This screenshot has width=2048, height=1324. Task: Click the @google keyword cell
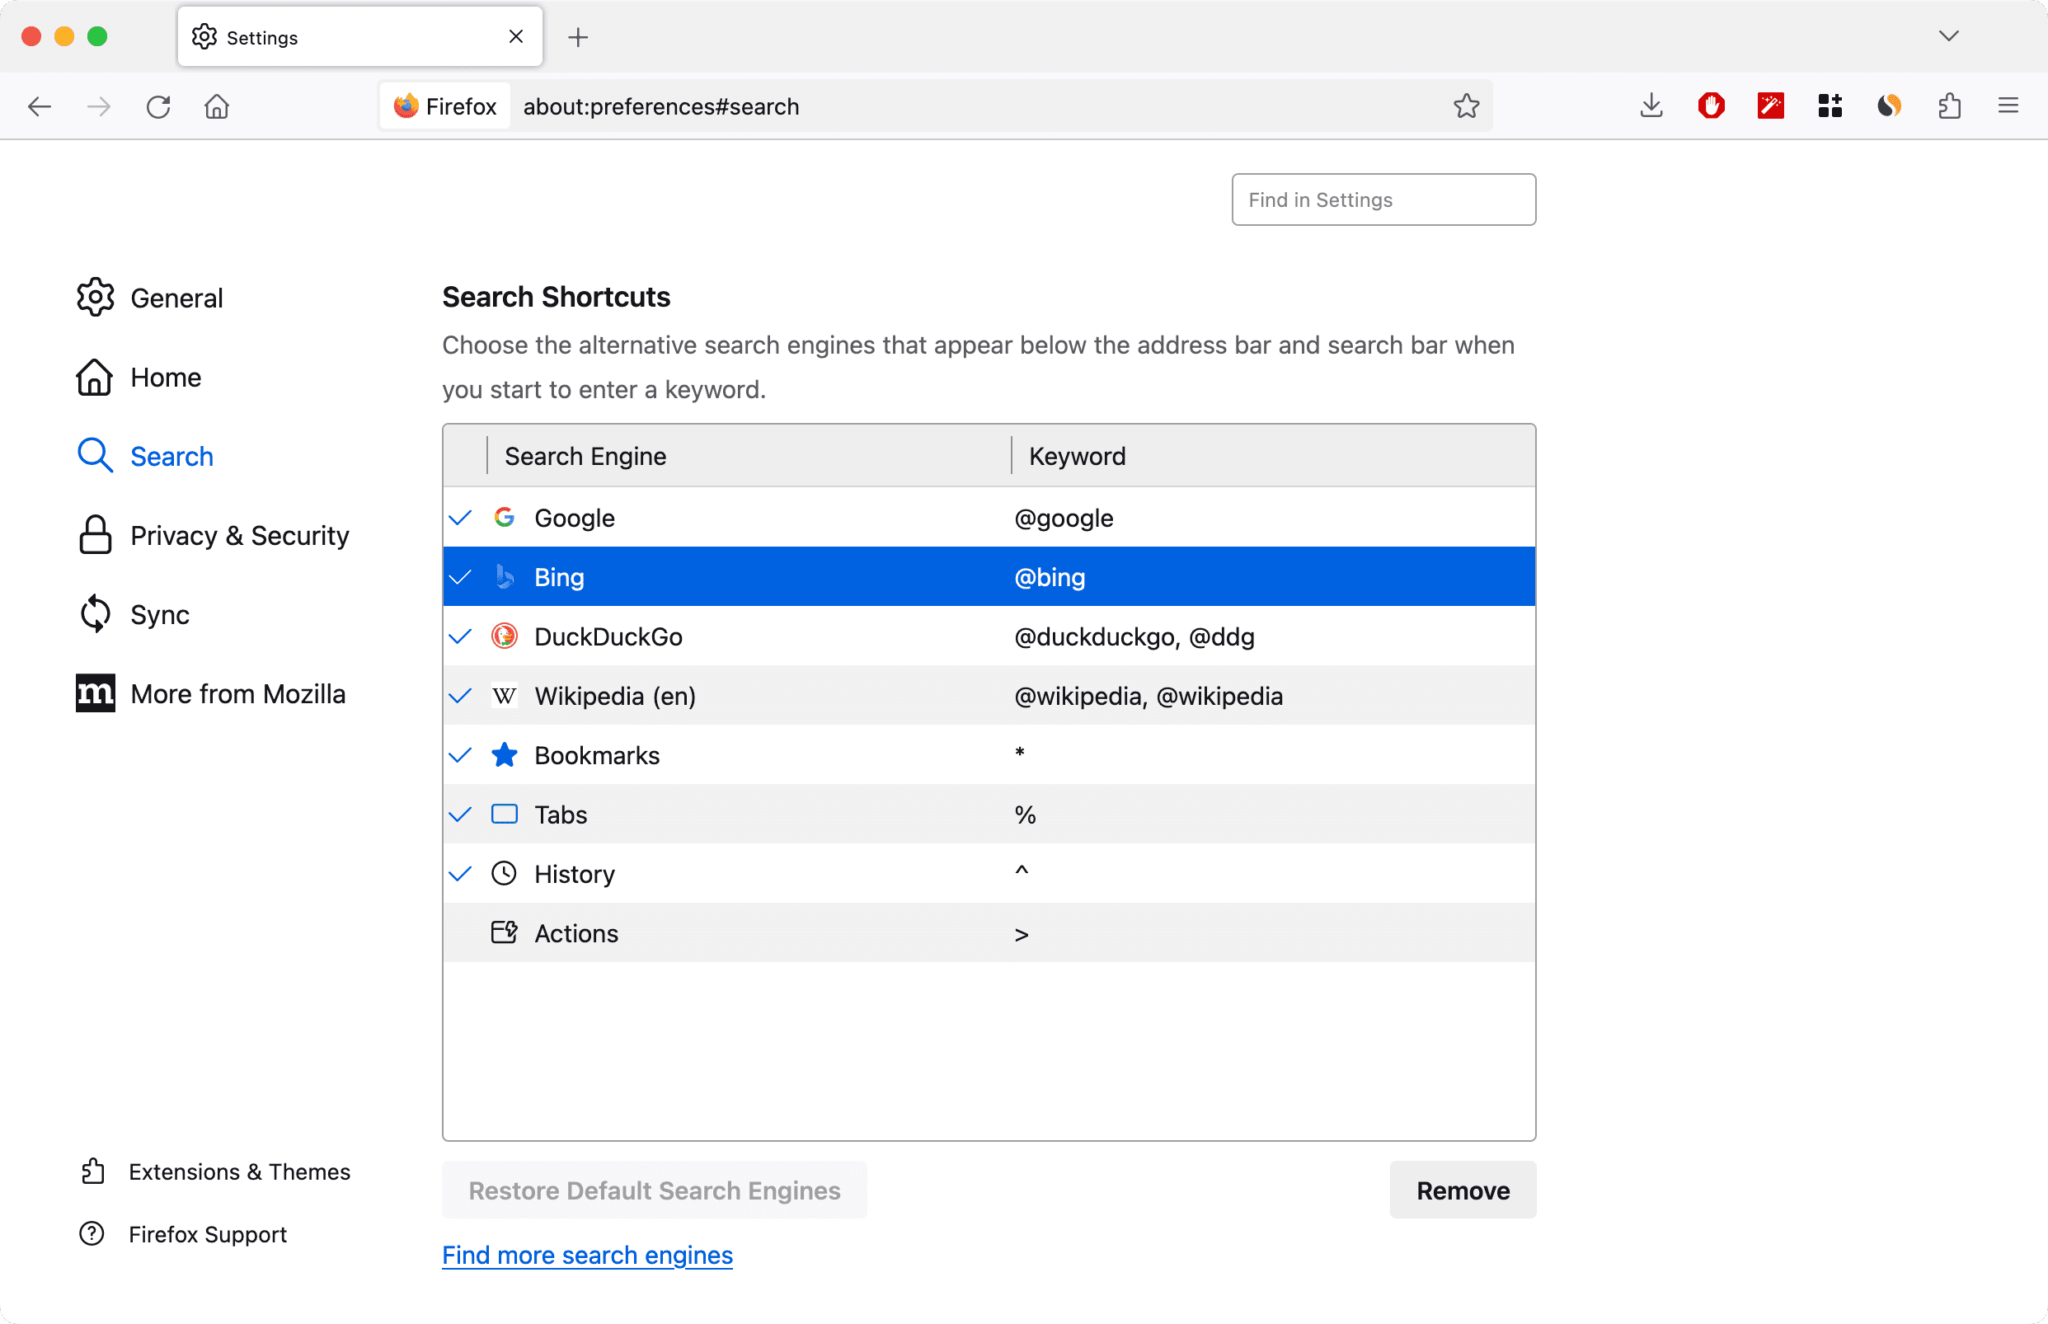pyautogui.click(x=1064, y=518)
